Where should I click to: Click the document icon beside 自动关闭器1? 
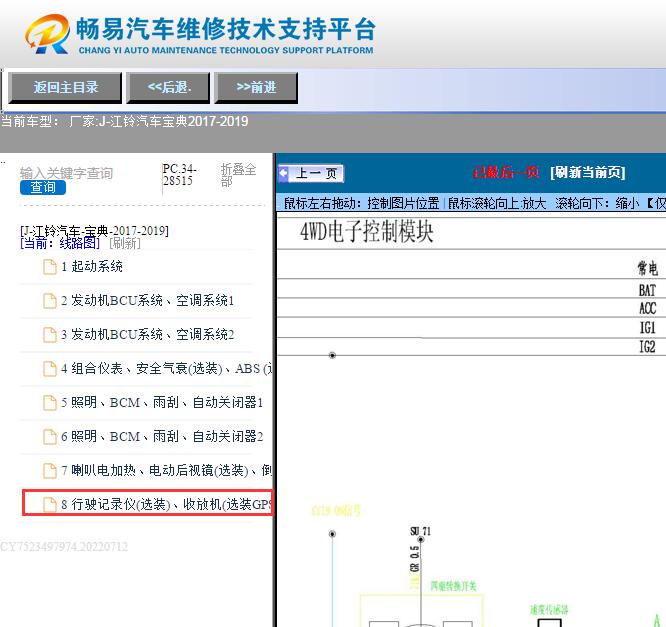pos(50,403)
